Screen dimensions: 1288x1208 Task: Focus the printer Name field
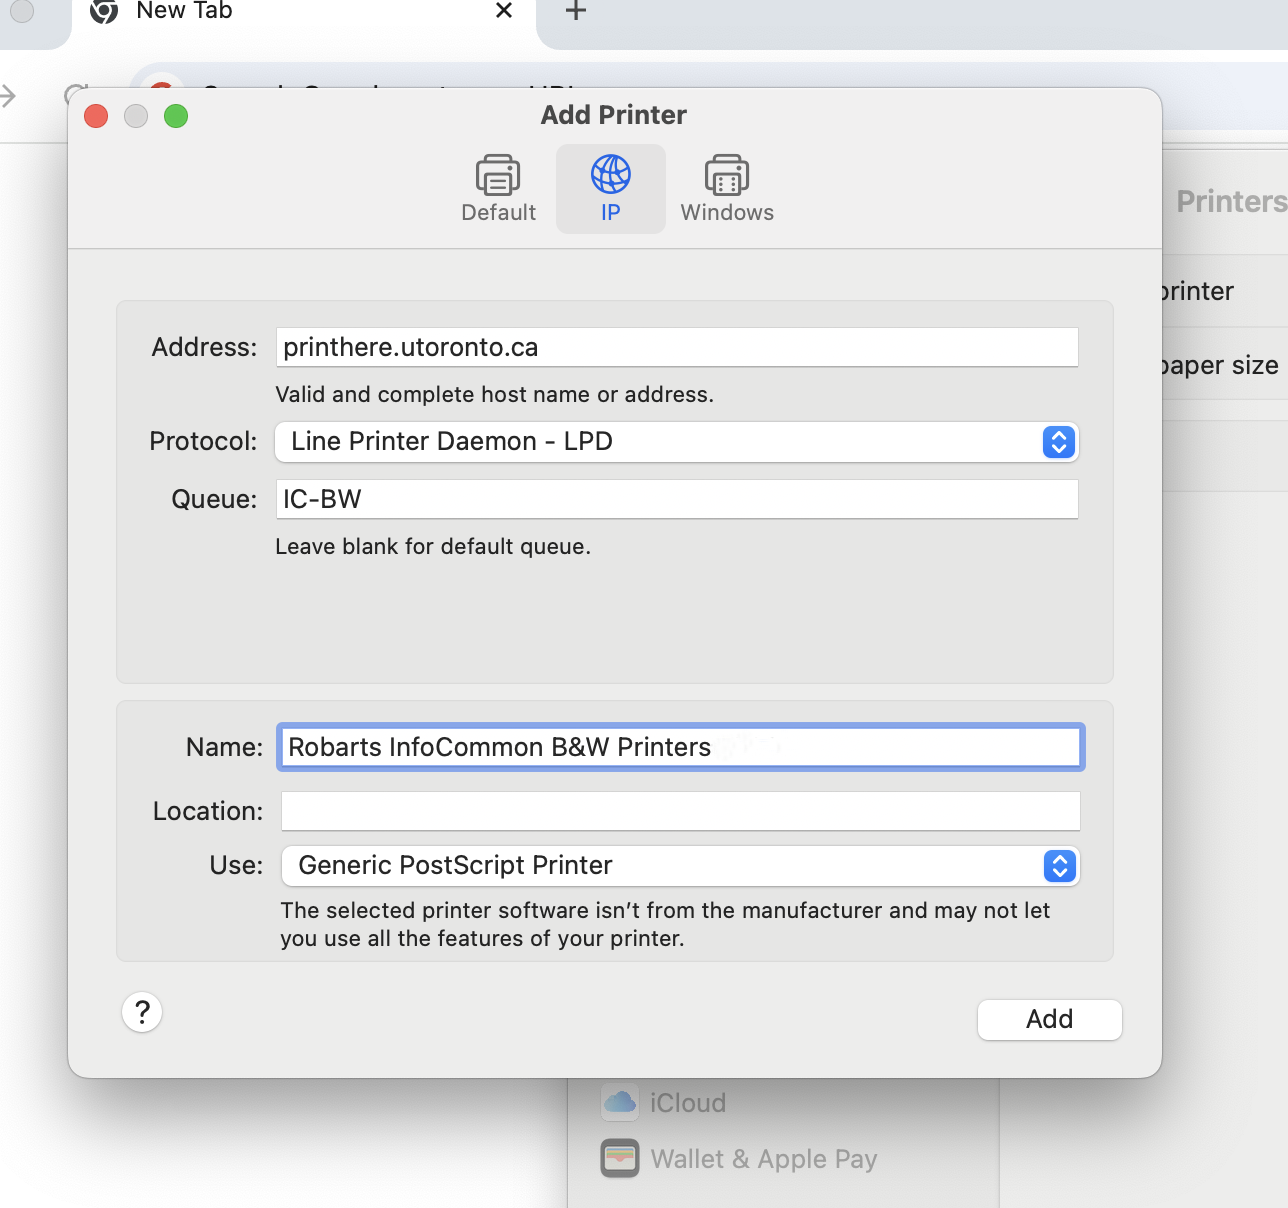click(680, 747)
